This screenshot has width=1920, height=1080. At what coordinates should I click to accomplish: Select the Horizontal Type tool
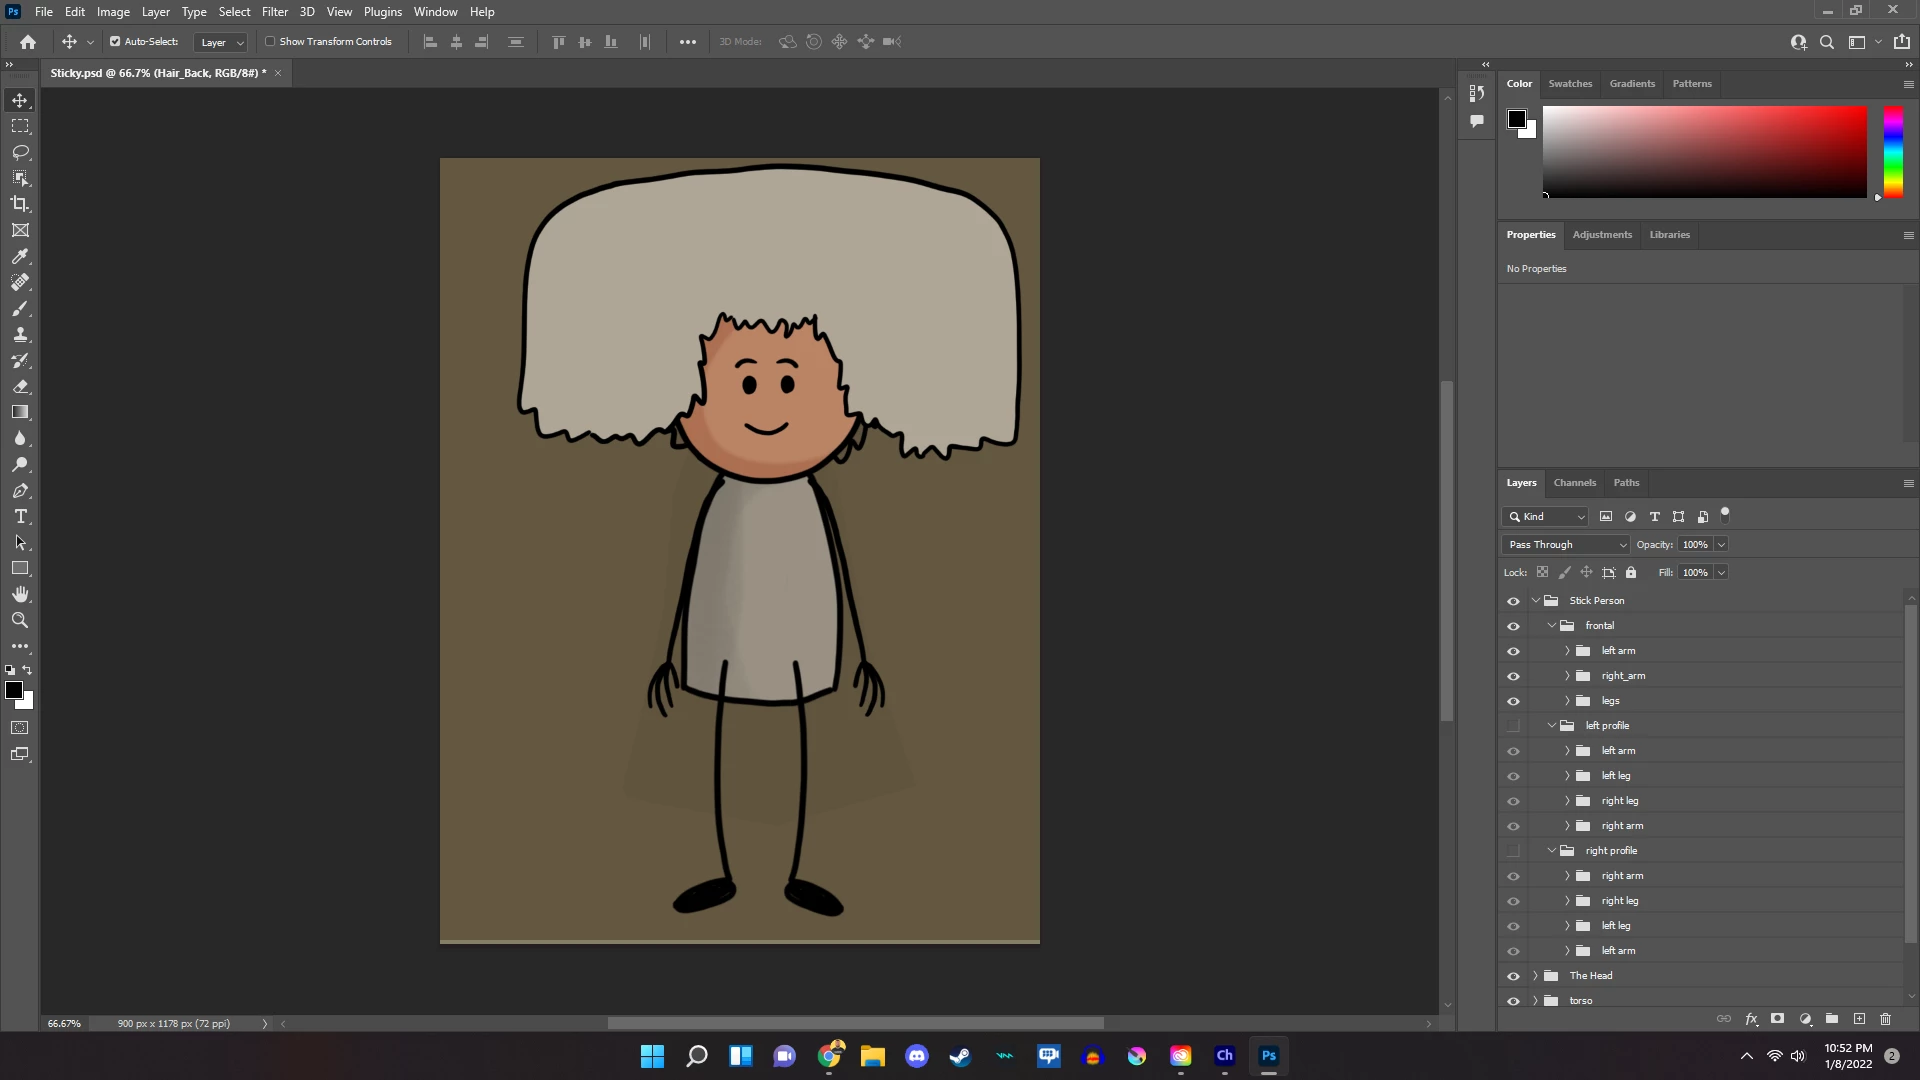click(x=20, y=516)
